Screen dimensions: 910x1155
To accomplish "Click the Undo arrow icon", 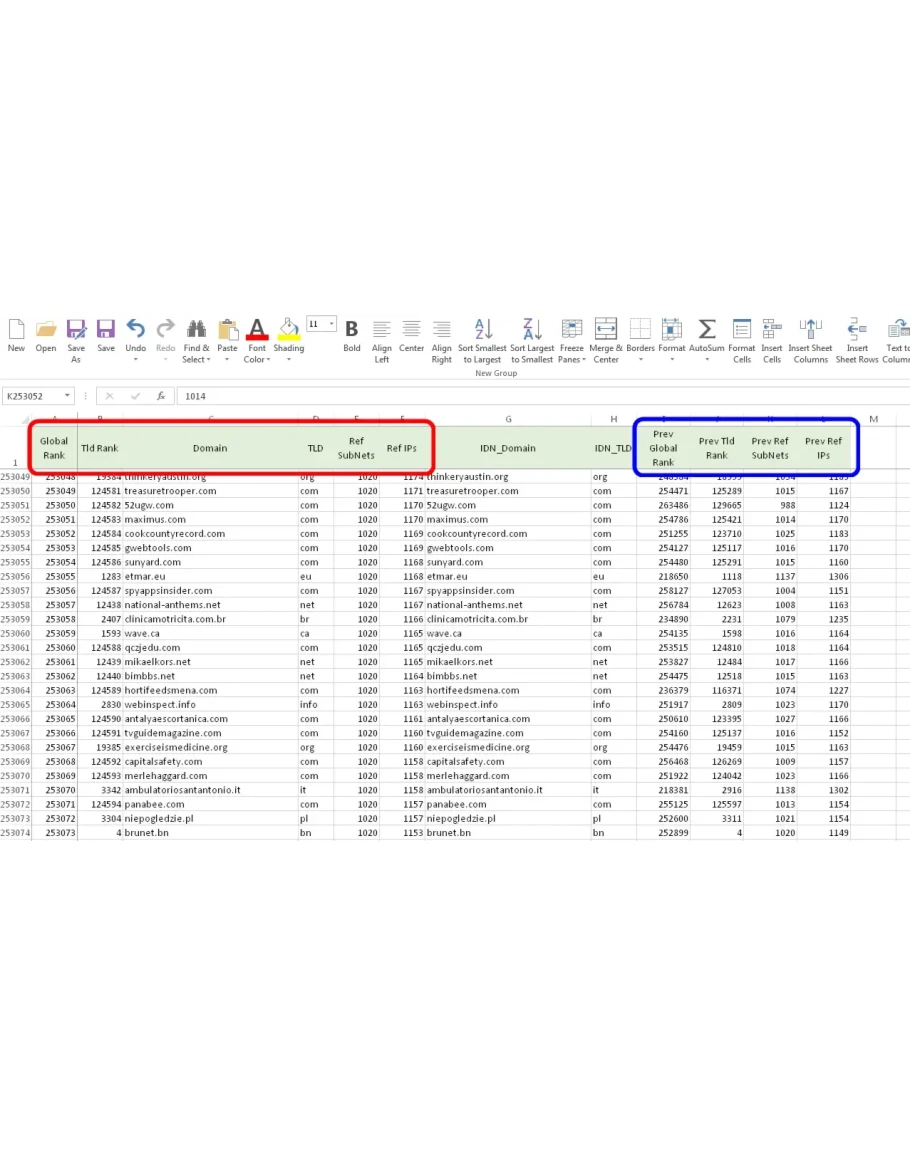I will [135, 329].
